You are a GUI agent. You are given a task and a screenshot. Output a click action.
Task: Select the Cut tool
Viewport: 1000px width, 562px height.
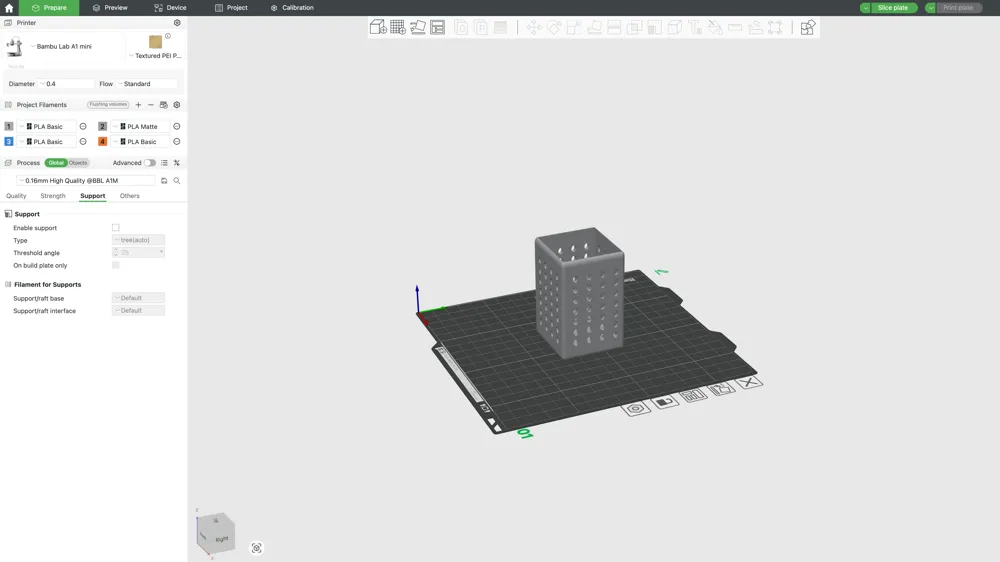pos(614,27)
